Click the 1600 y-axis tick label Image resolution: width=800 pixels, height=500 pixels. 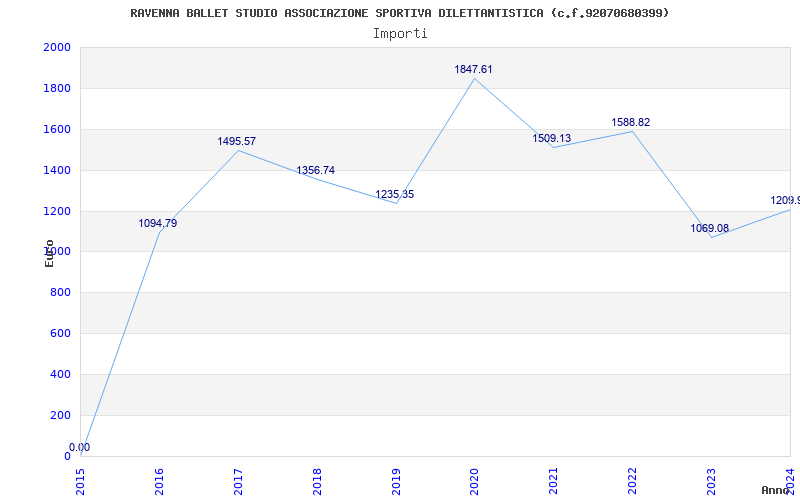pos(57,129)
